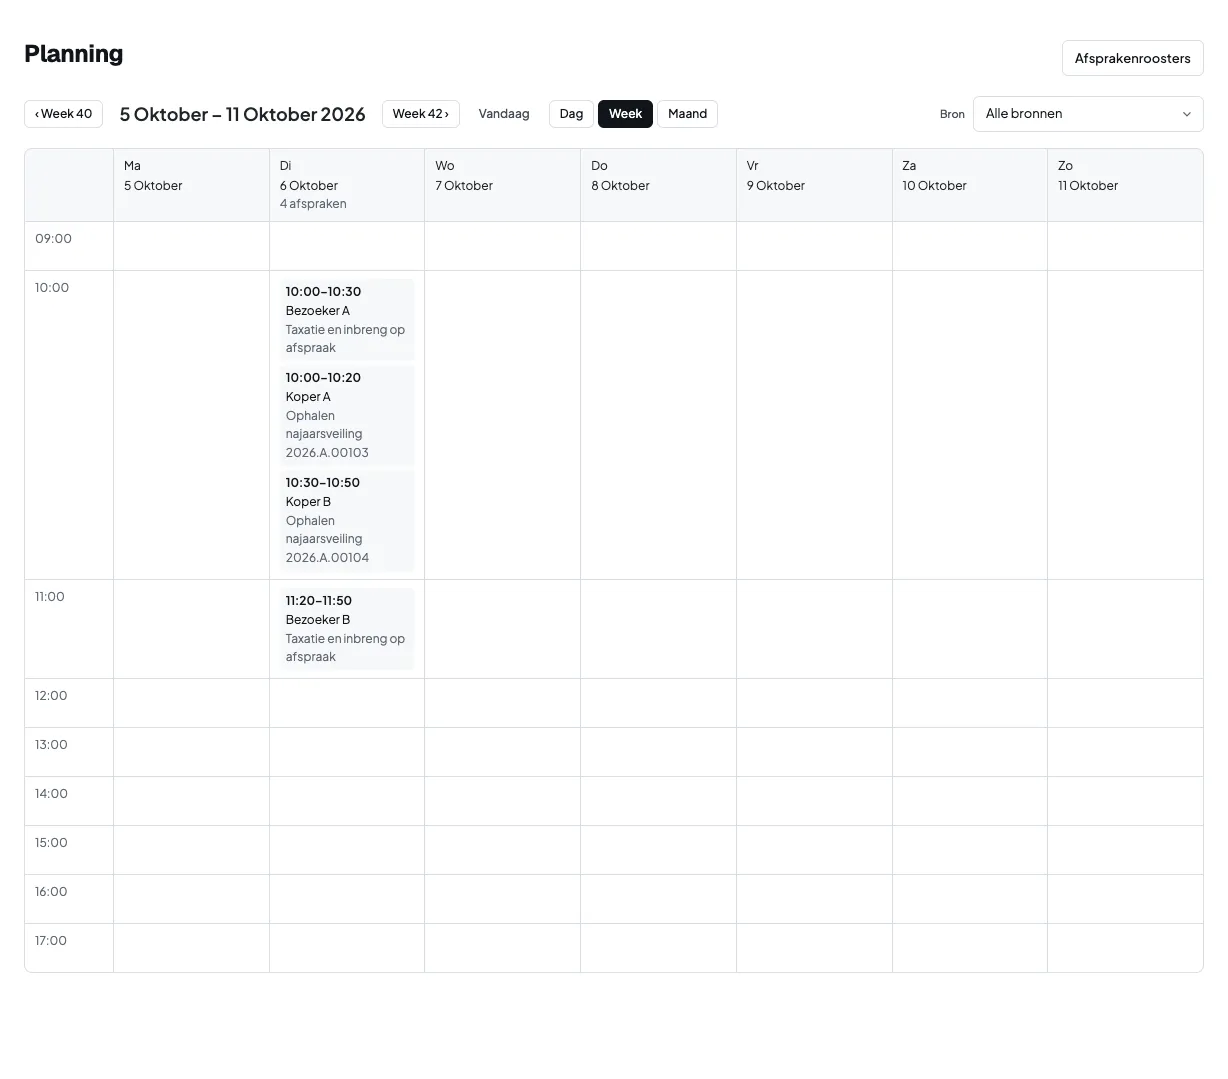The height and width of the screenshot is (1079, 1228).
Task: Open the Alle bronnen dropdown
Action: tap(1088, 114)
